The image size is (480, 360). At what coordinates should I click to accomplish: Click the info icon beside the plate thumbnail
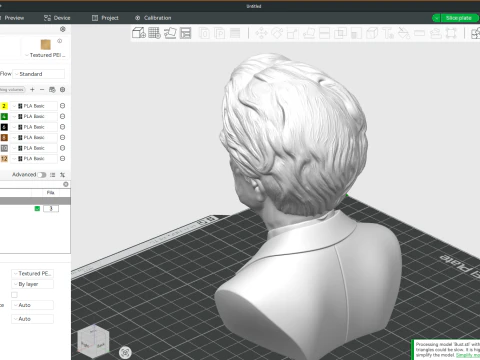[x=59, y=41]
